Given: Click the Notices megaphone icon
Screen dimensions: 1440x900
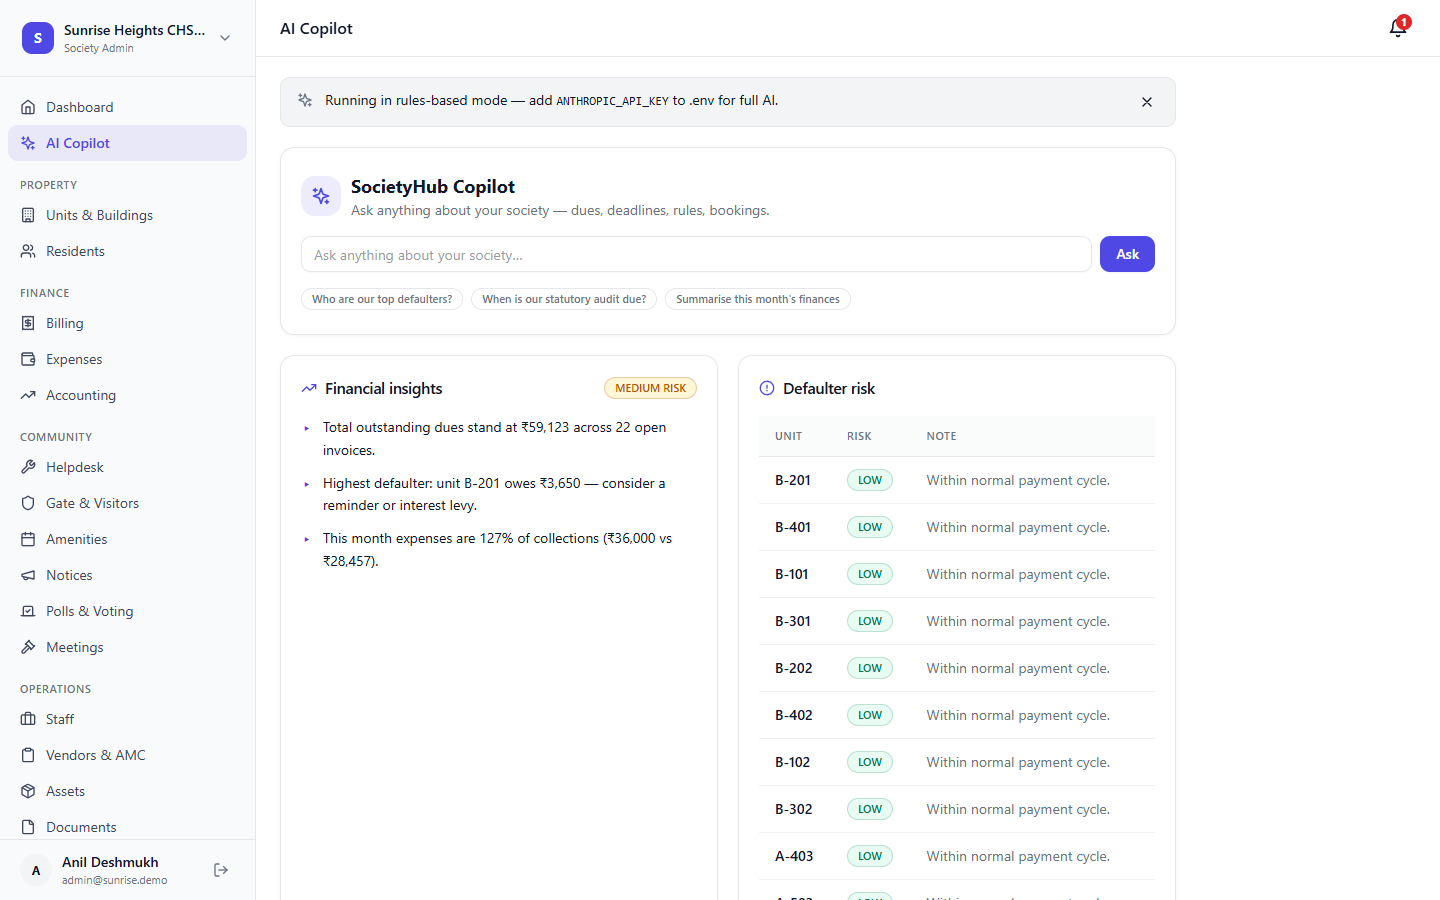Looking at the screenshot, I should (x=28, y=575).
